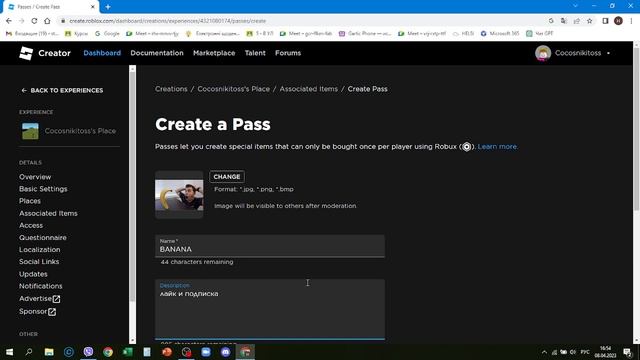Open the HELSI bookmark
The width and height of the screenshot is (640, 360).
coord(463,33)
